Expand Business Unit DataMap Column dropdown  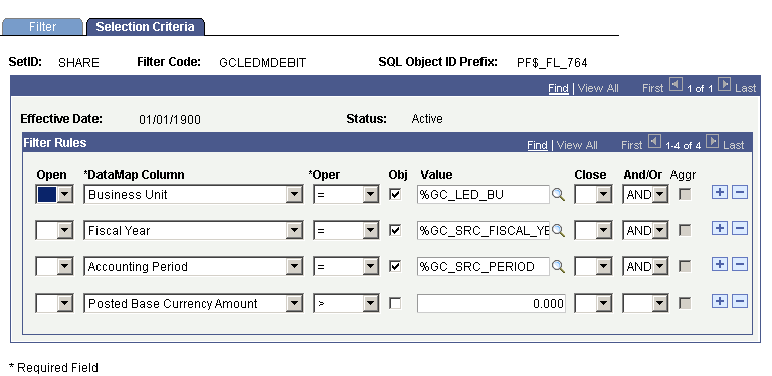(294, 195)
